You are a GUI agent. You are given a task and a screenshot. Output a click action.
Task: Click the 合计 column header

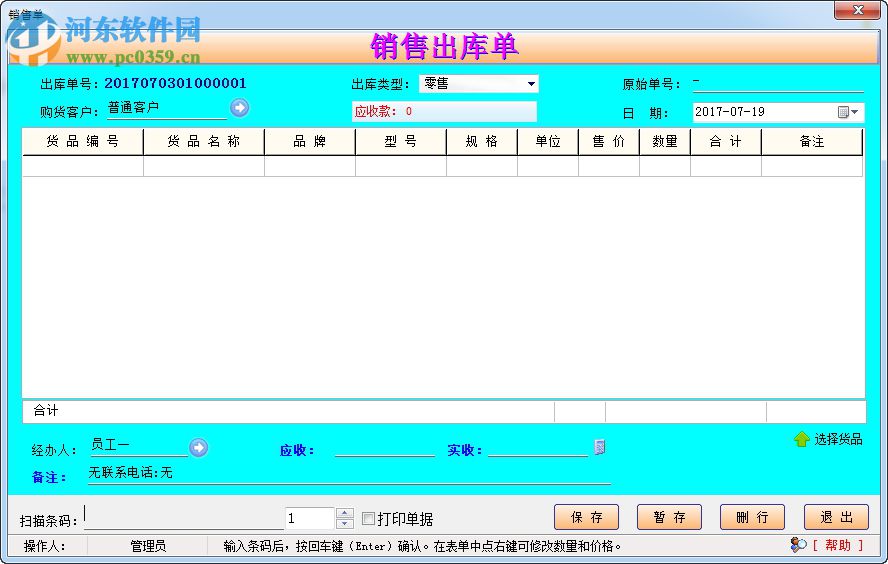coord(726,142)
